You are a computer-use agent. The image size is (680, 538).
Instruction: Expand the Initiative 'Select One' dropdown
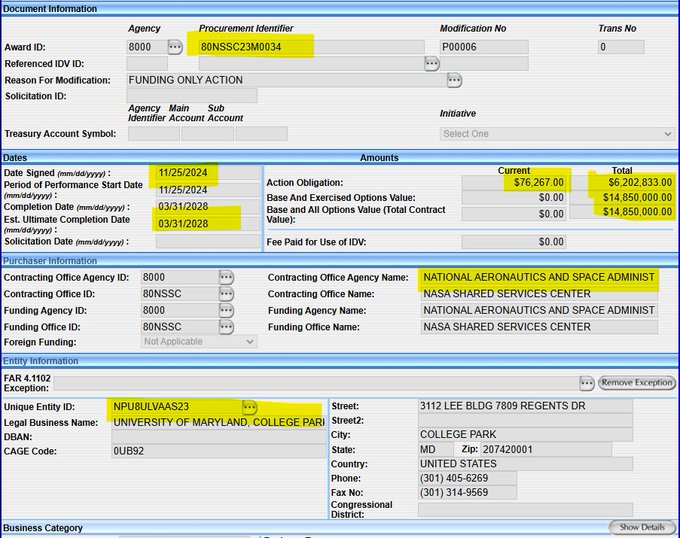(x=557, y=134)
